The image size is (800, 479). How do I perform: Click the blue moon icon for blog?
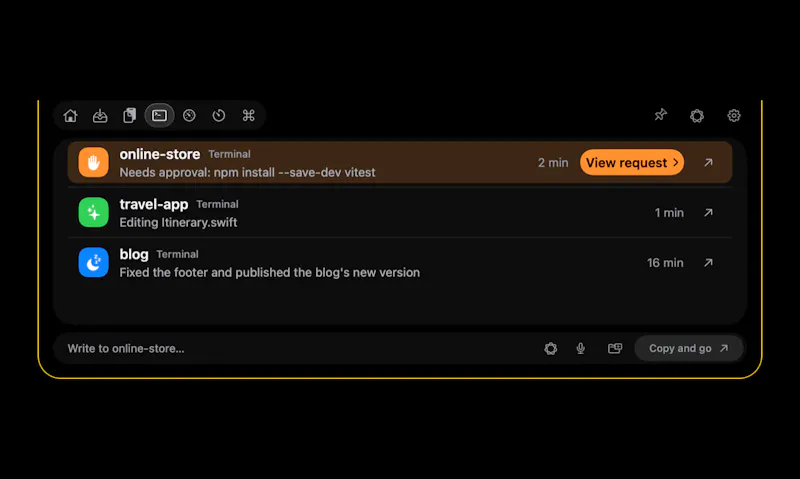tap(93, 262)
